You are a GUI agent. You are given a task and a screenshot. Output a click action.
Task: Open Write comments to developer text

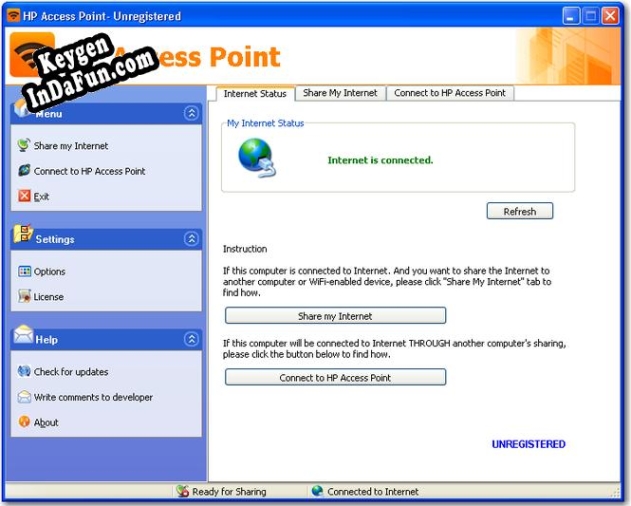[x=93, y=397]
